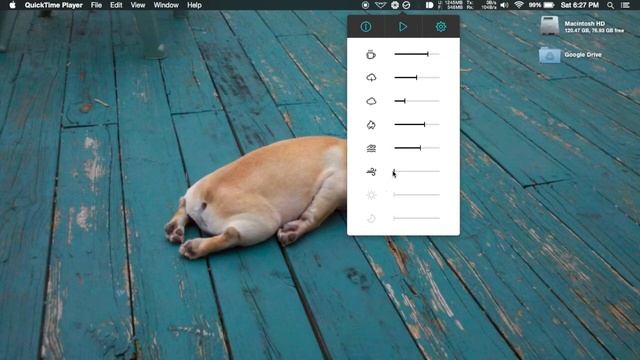Toggle the campfire flame sound icon

371,124
